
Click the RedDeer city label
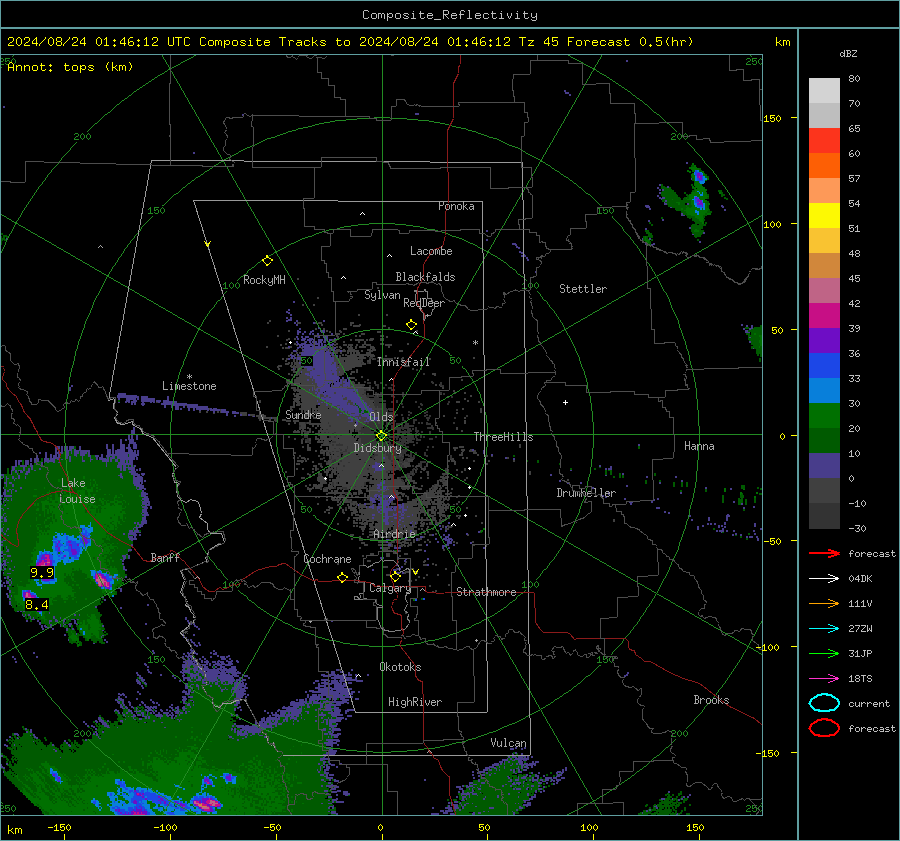[x=424, y=303]
